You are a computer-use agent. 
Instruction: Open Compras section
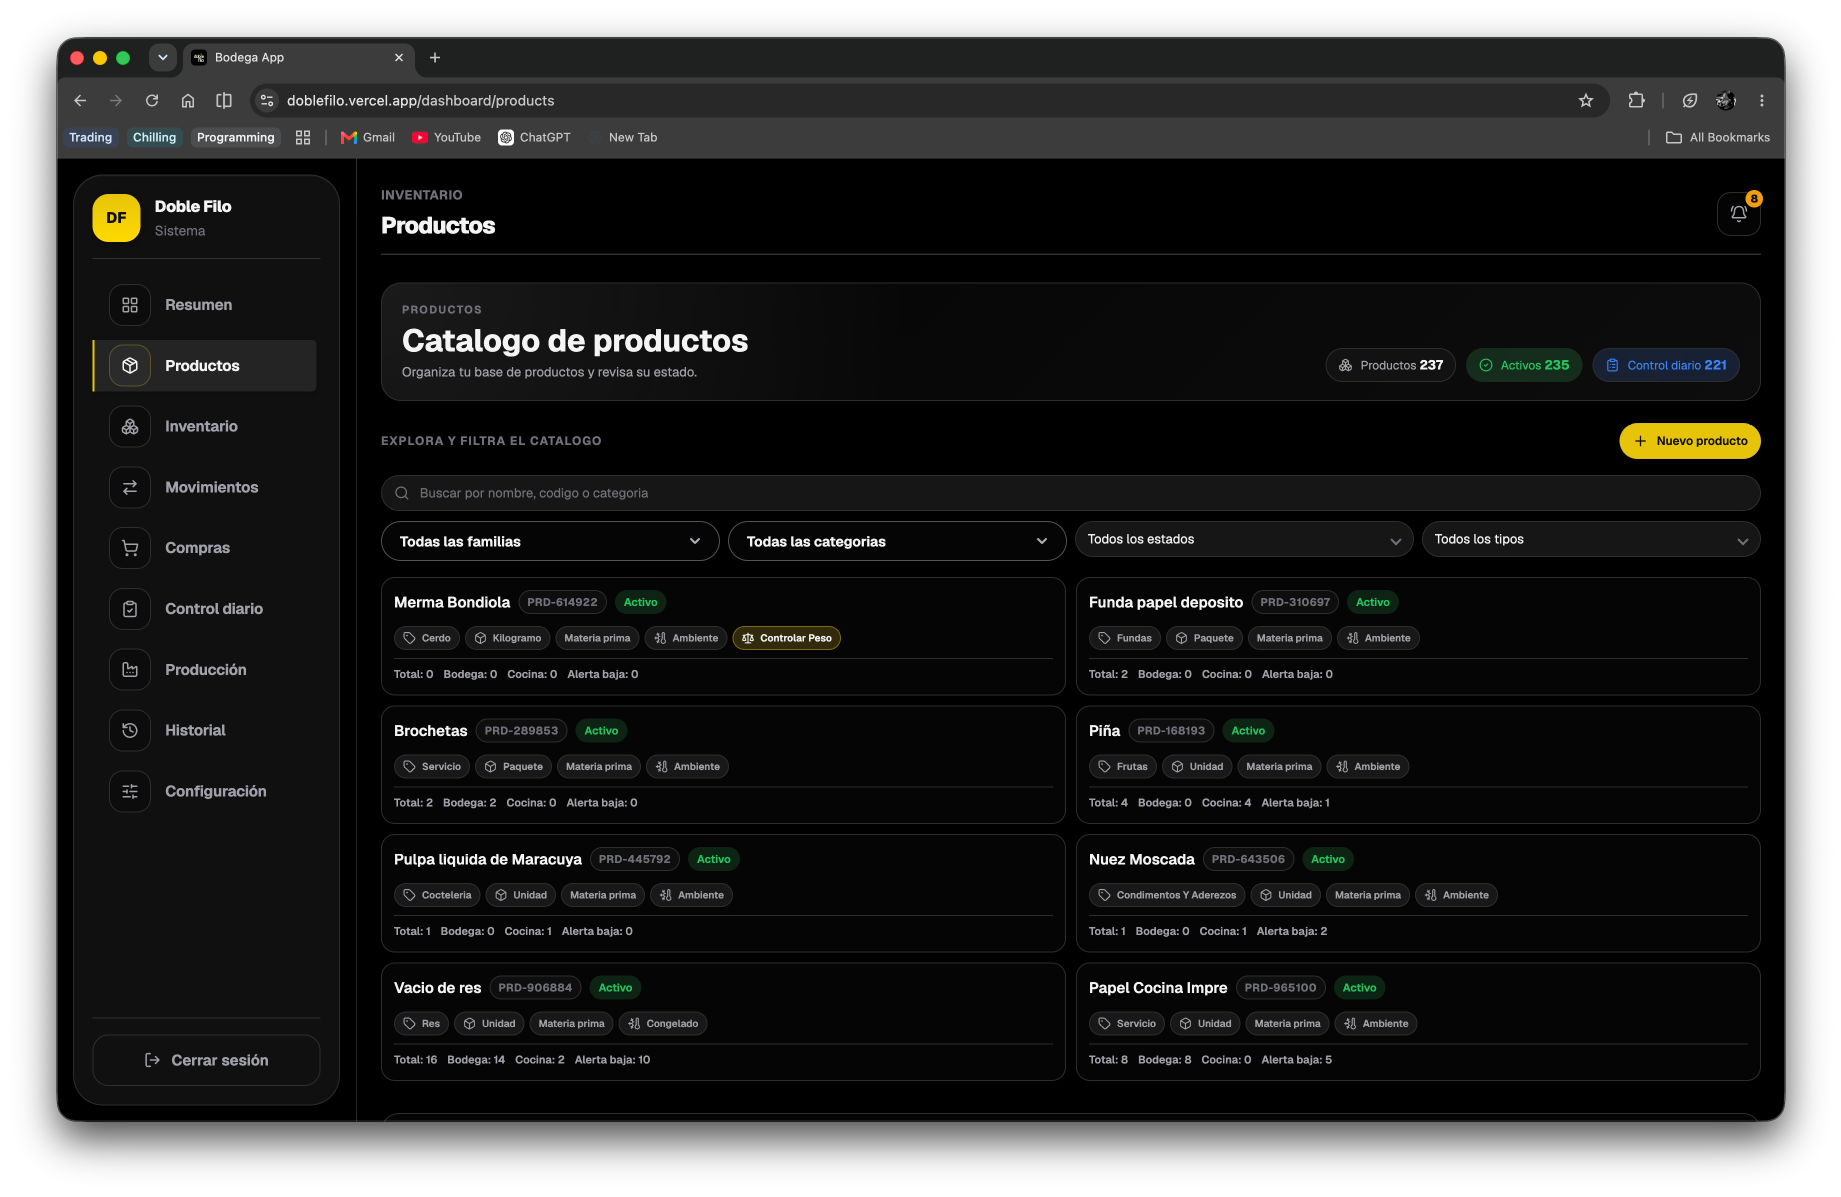[x=205, y=548]
